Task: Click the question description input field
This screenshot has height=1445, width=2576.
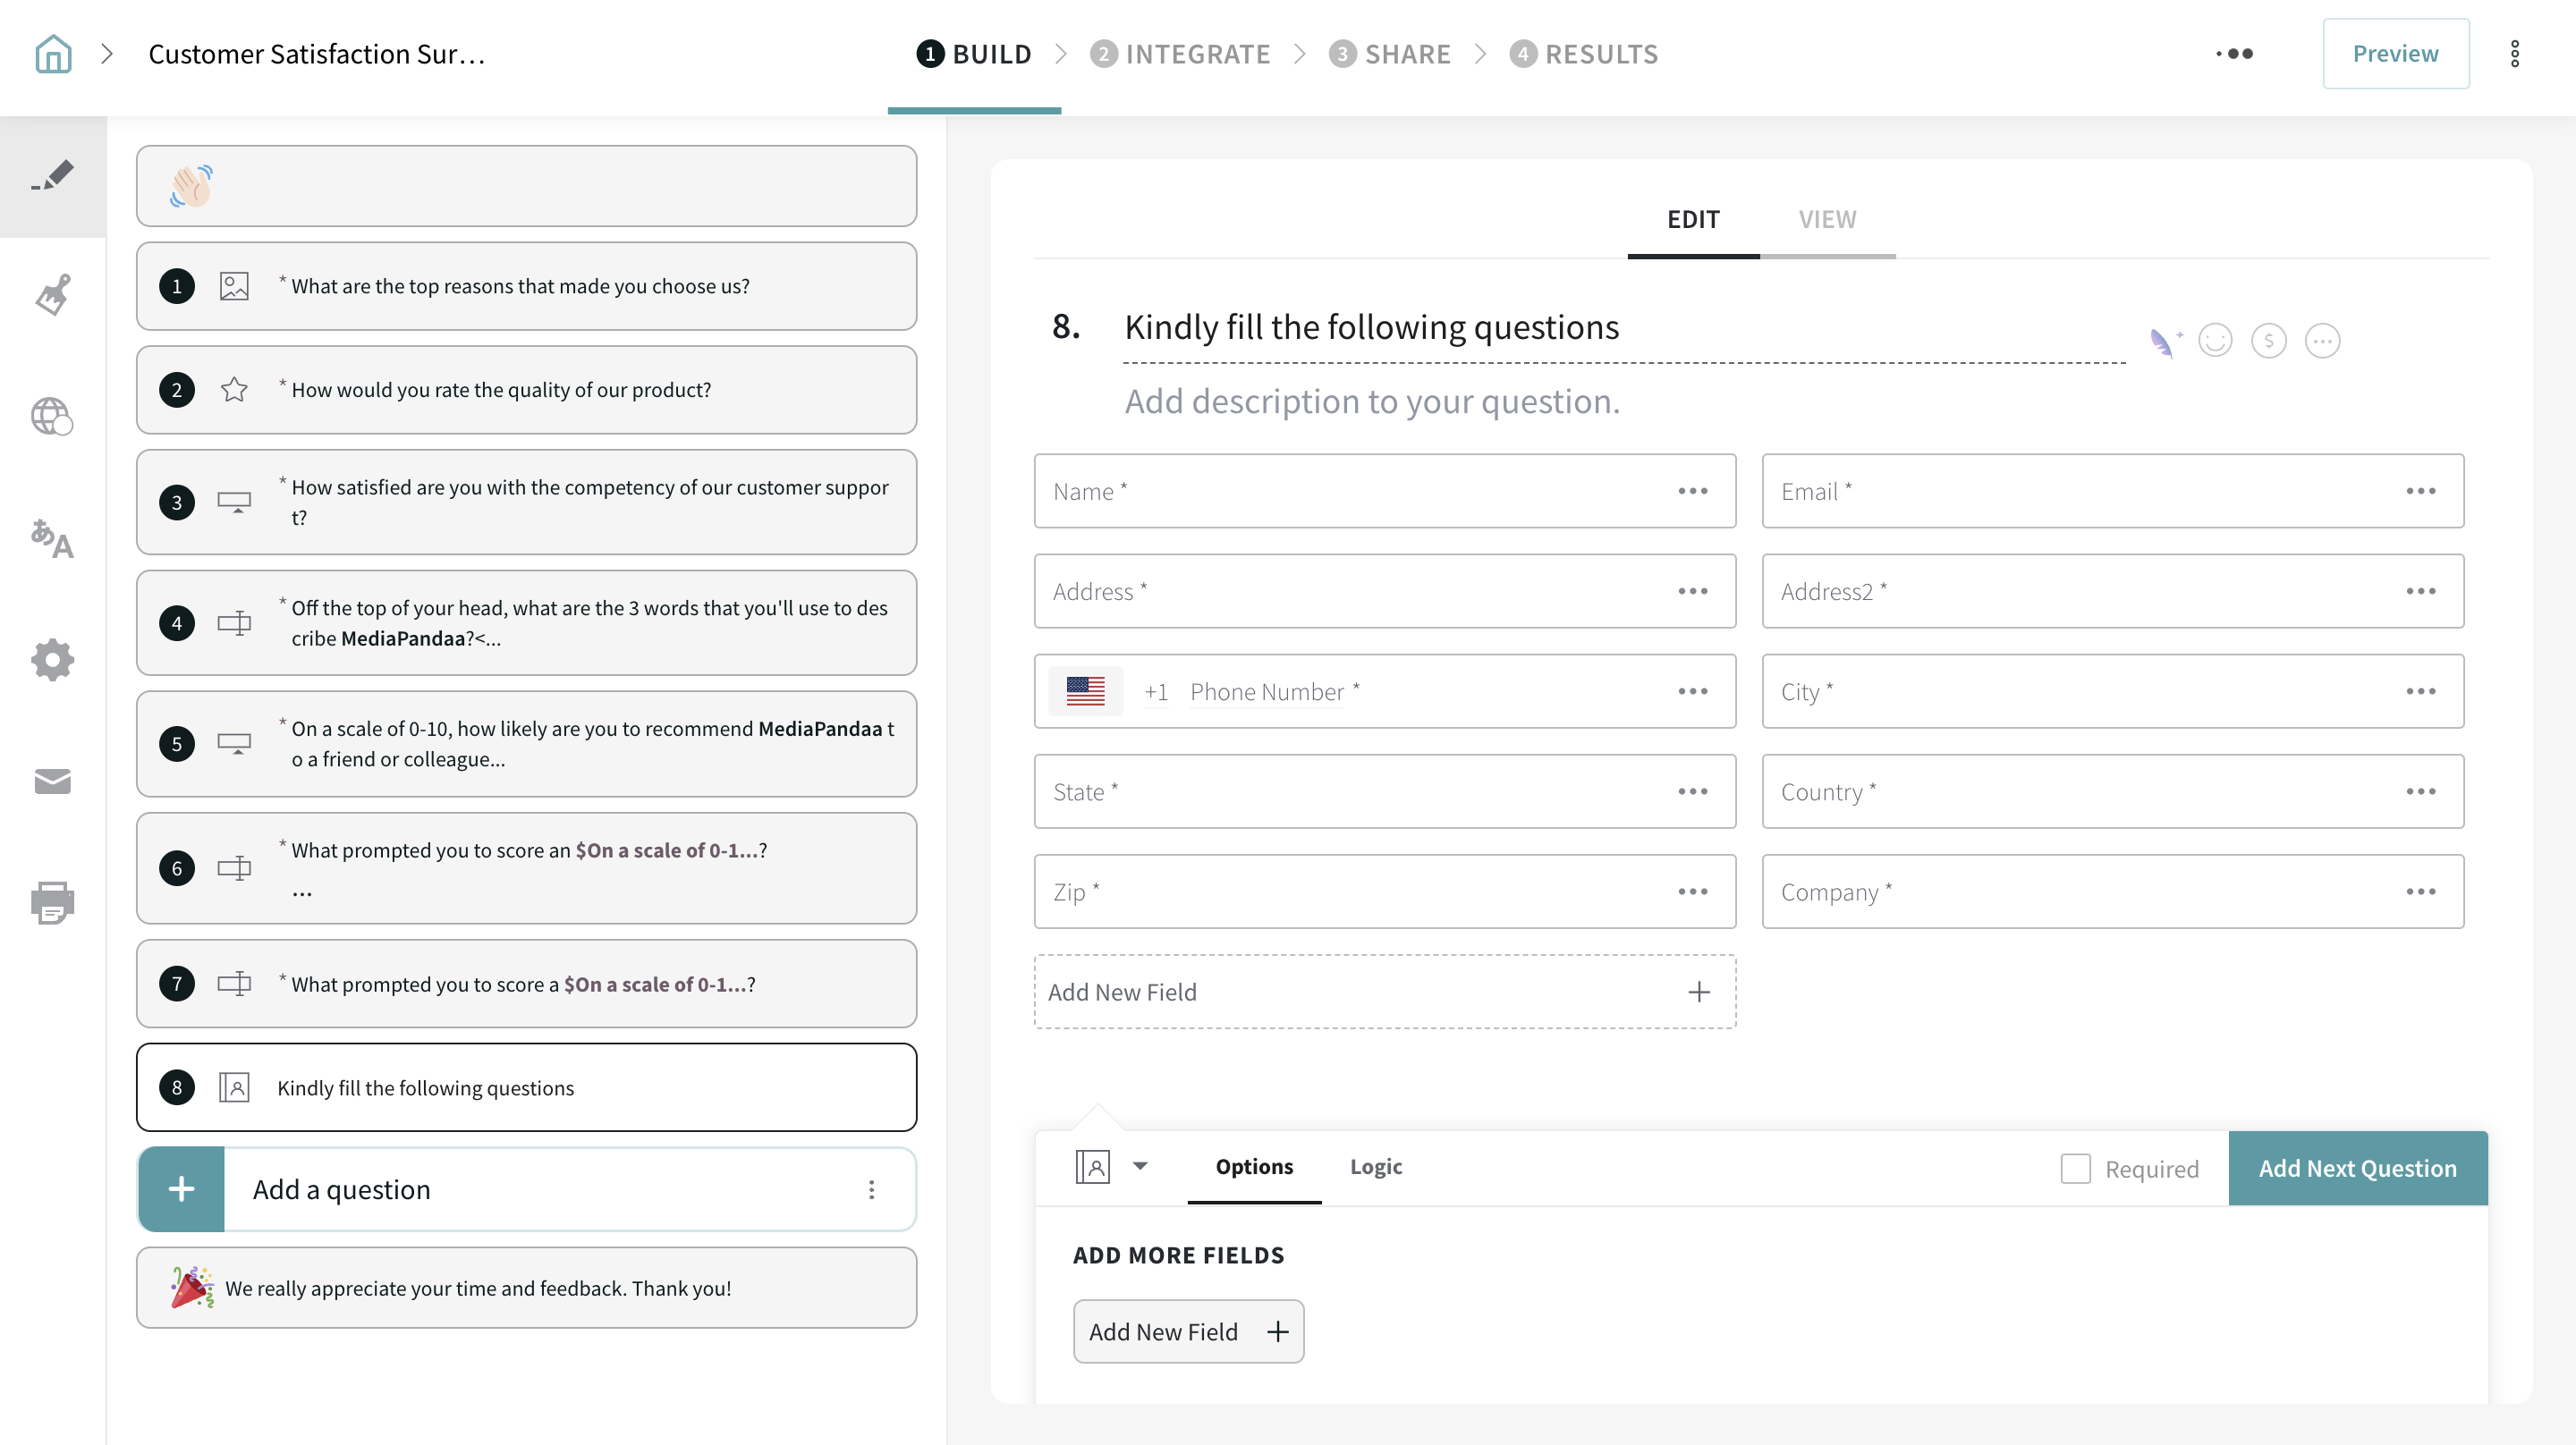Action: (1372, 401)
